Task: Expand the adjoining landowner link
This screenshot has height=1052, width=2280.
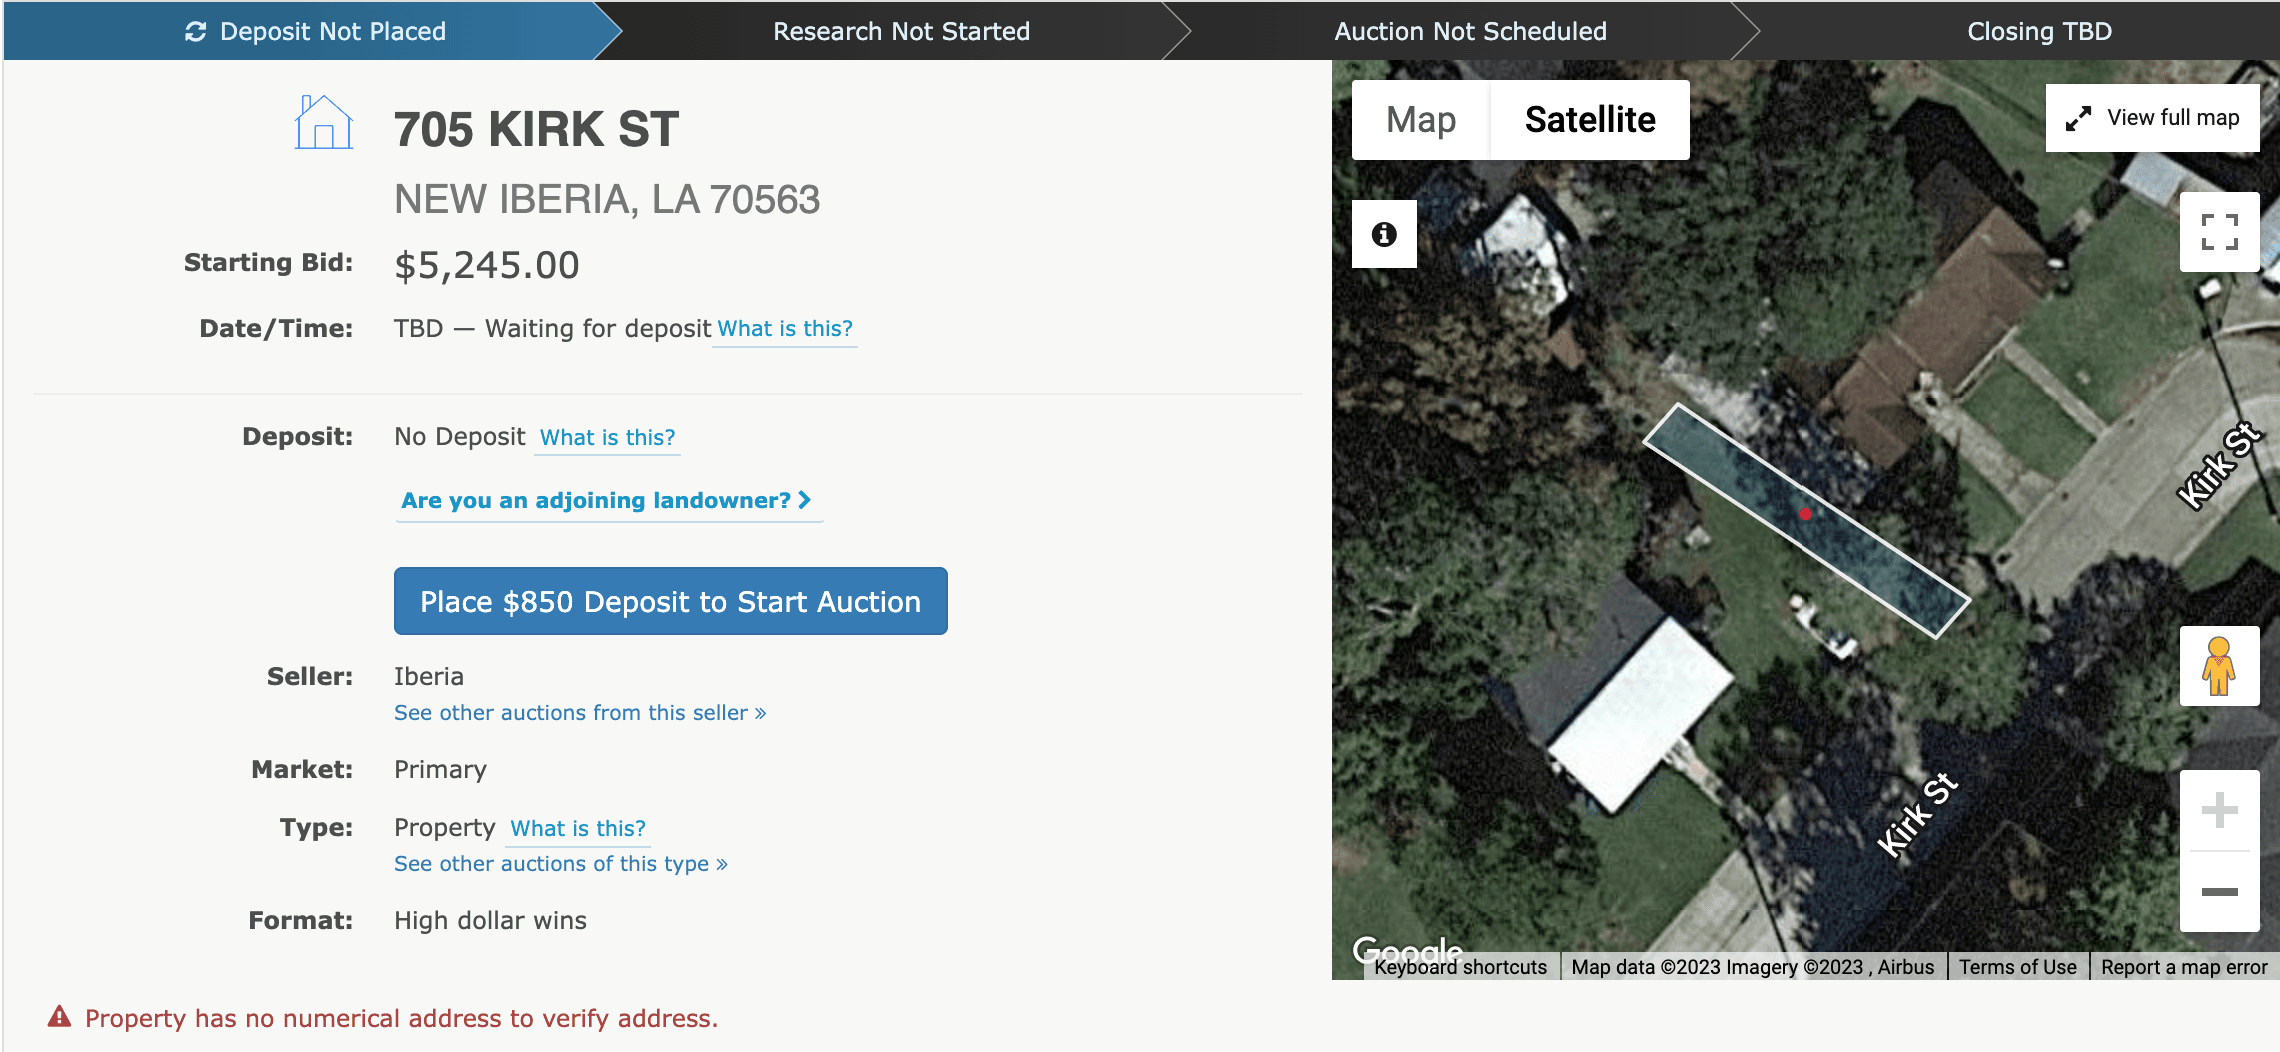Action: 606,500
